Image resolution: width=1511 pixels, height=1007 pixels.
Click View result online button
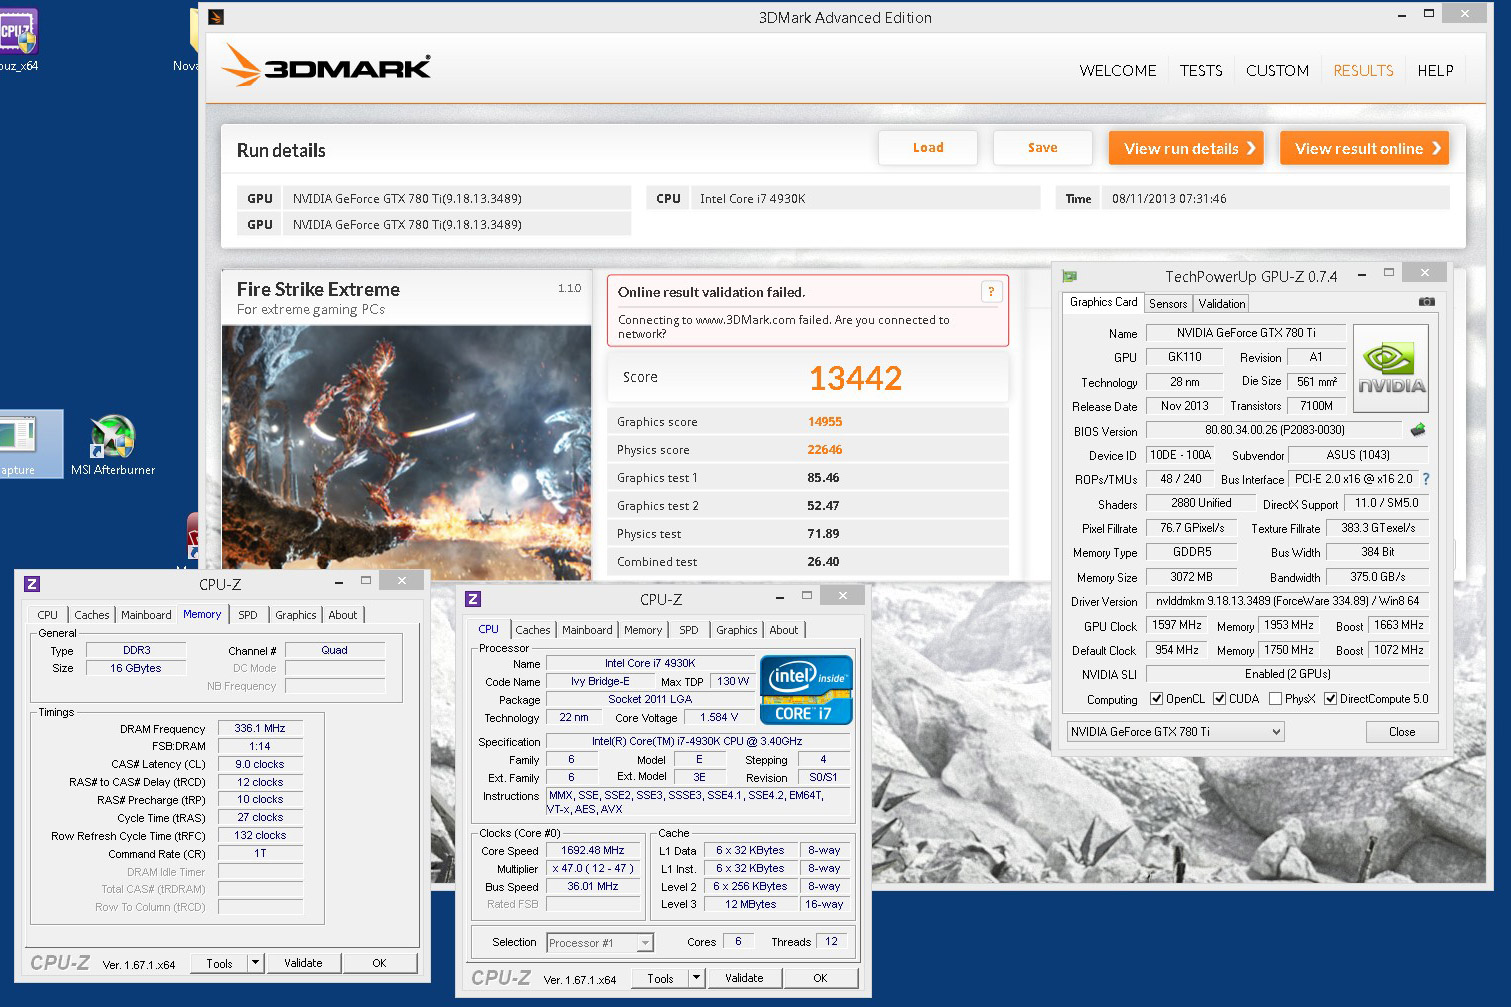(x=1364, y=149)
